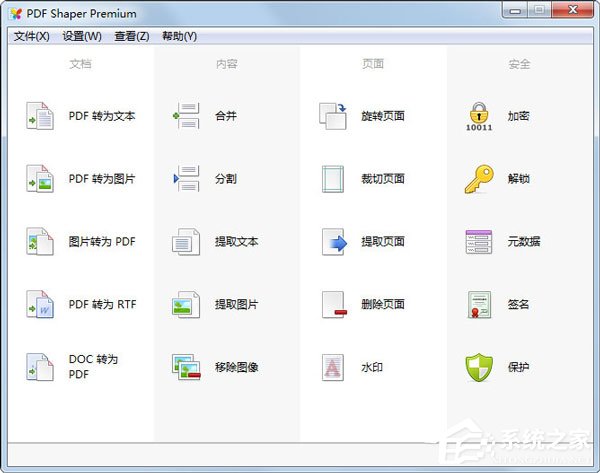Open the 提取页面 blue arrow icon
This screenshot has width=600, height=473.
[x=334, y=242]
